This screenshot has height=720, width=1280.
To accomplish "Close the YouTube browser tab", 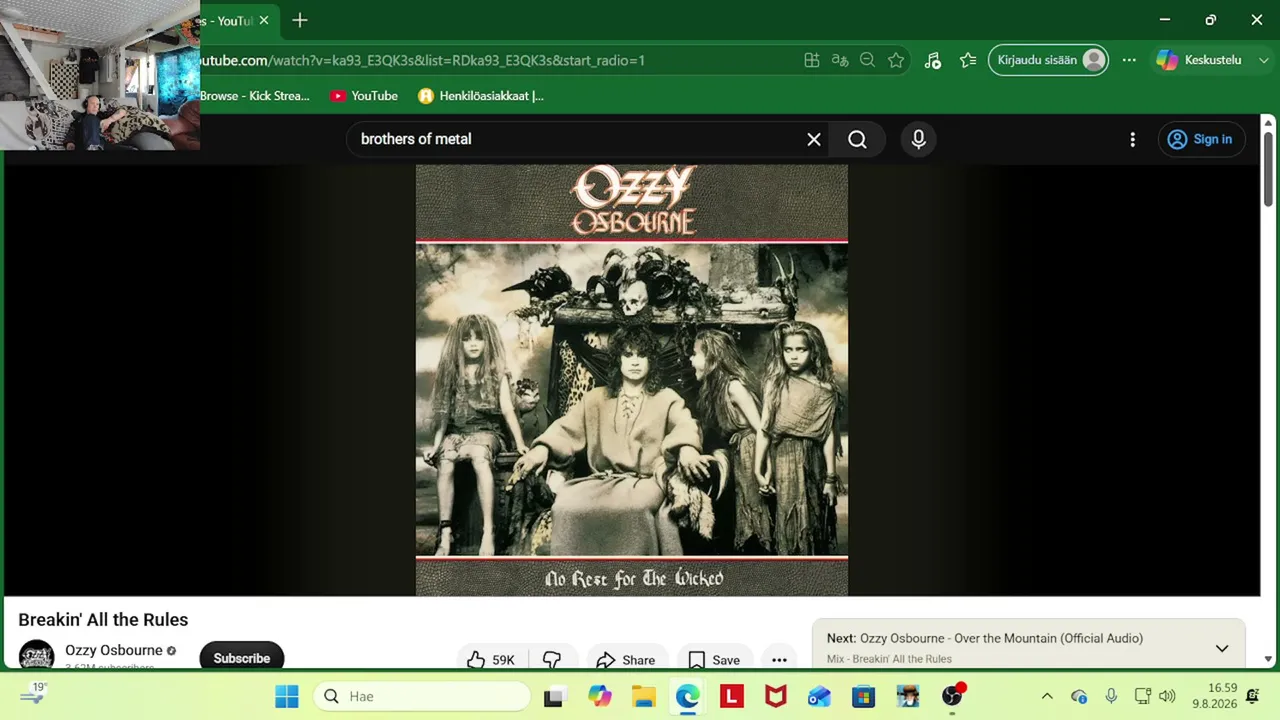I will (x=264, y=20).
